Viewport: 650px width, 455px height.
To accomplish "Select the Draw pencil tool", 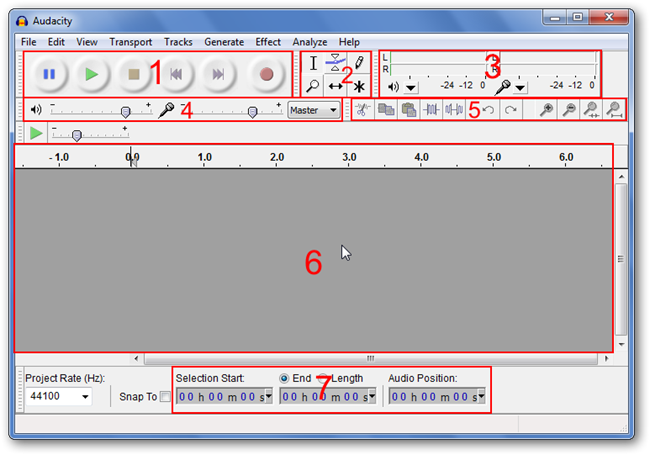I will (x=359, y=63).
